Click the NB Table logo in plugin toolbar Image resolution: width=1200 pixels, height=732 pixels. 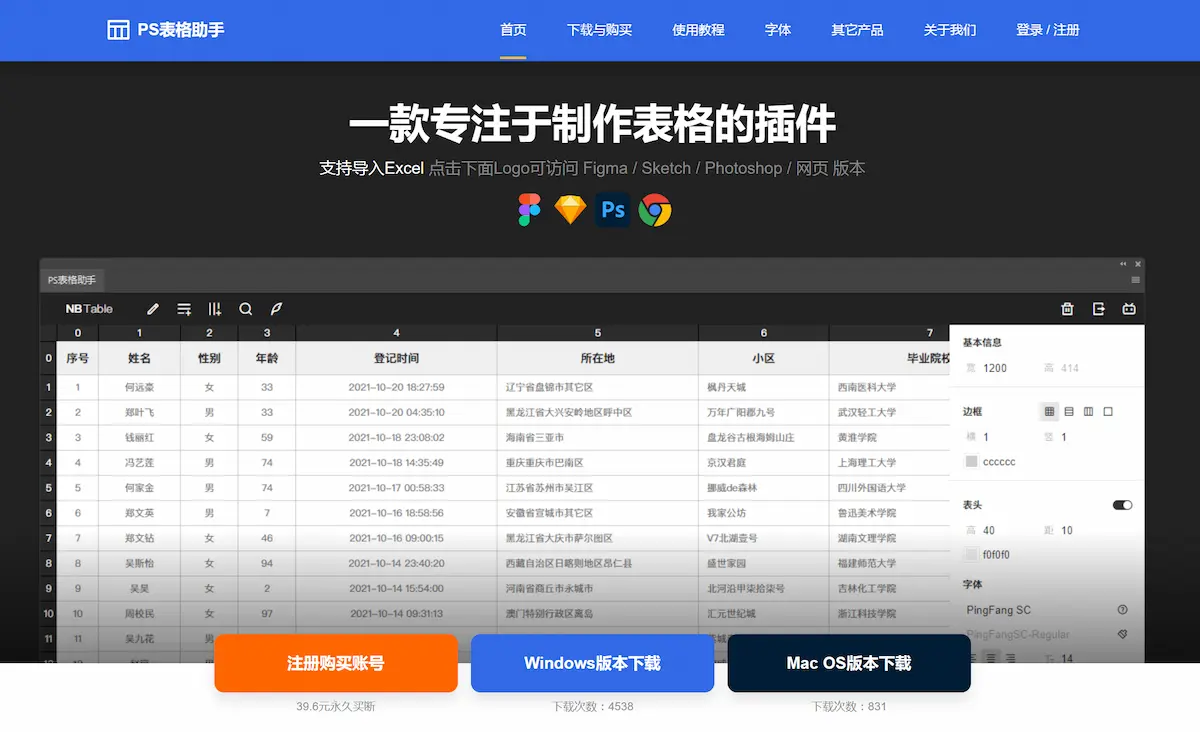[89, 309]
